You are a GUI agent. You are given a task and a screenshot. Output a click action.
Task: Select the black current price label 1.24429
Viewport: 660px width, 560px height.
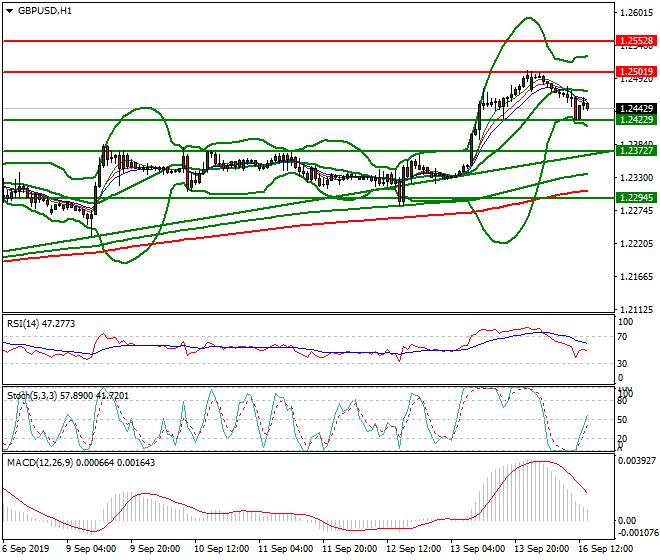tap(636, 109)
